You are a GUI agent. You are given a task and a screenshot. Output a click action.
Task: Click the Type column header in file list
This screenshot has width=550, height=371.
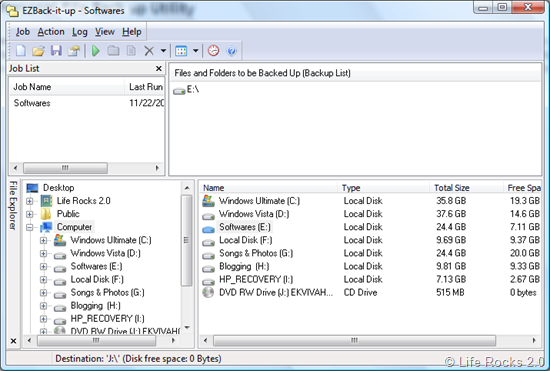pyautogui.click(x=383, y=188)
